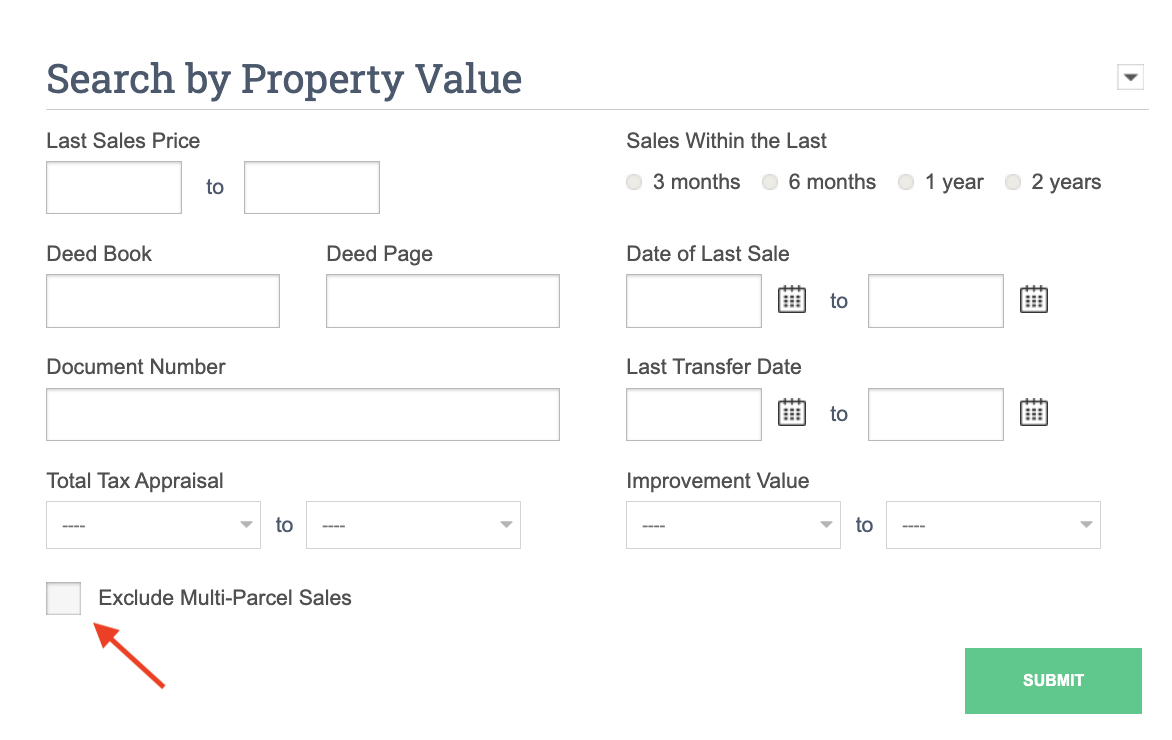Open calendar for Date of Last Sale end
The width and height of the screenshot is (1172, 740).
[1033, 299]
